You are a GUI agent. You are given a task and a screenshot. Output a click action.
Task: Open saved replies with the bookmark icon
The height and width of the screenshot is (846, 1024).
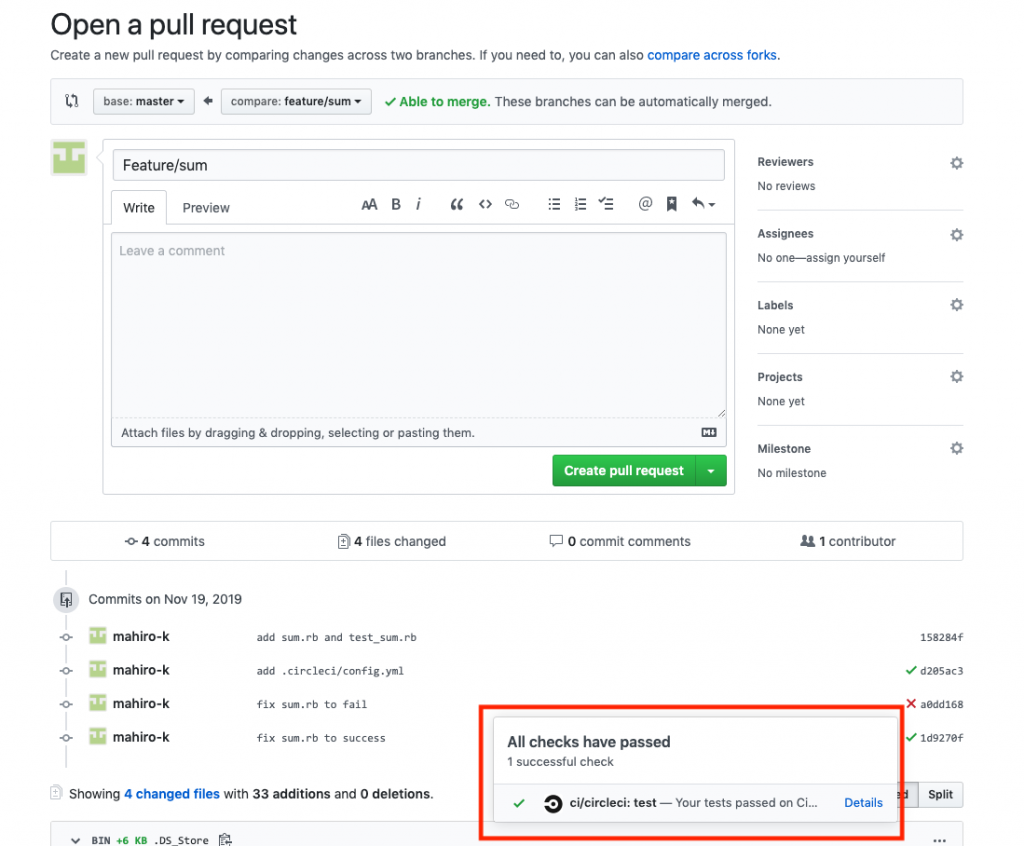(x=671, y=204)
